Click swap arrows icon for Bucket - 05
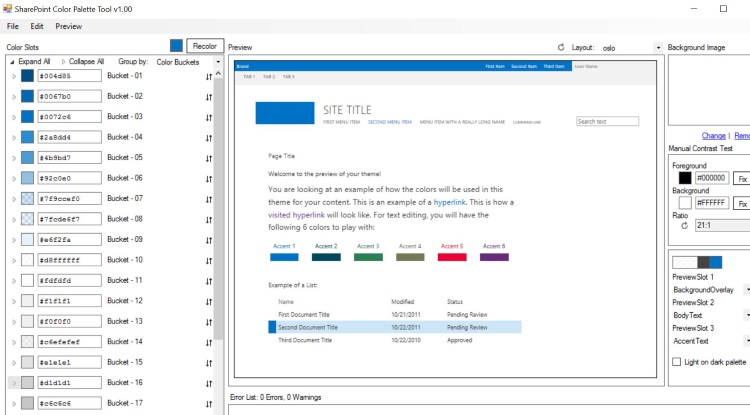This screenshot has width=750, height=415. [209, 158]
